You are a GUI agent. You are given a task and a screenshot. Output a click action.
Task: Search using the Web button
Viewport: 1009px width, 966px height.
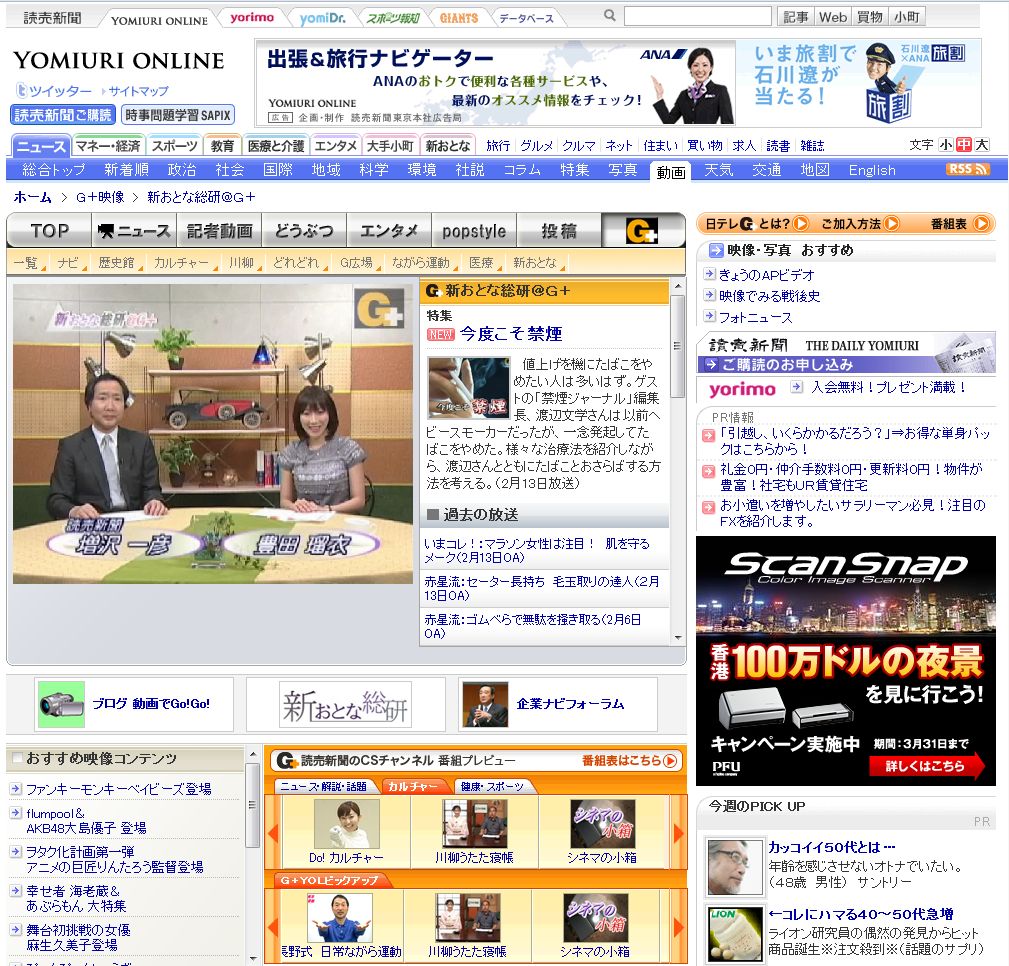(x=833, y=17)
